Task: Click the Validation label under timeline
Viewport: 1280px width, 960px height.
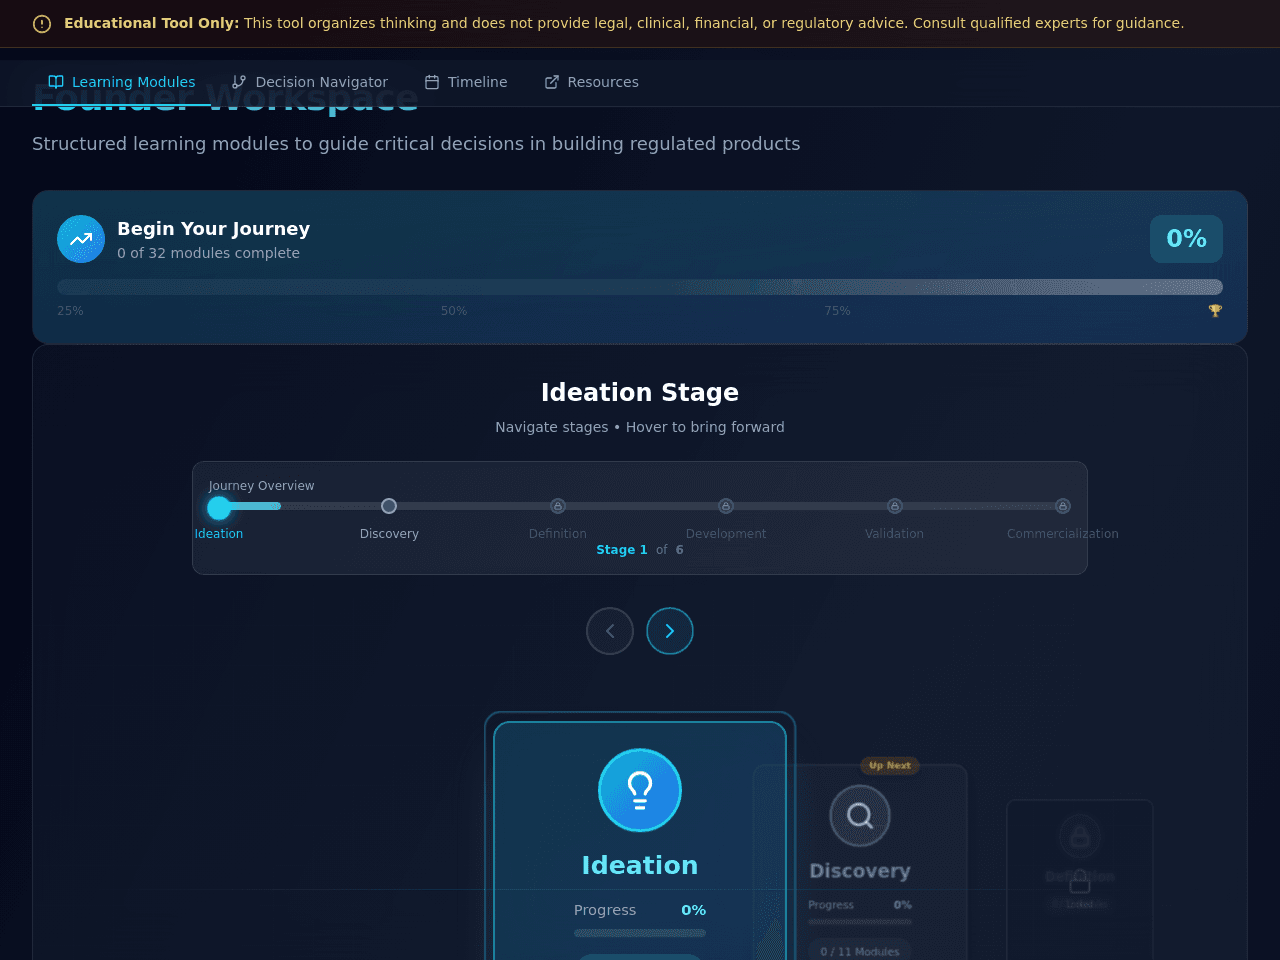Action: (895, 534)
